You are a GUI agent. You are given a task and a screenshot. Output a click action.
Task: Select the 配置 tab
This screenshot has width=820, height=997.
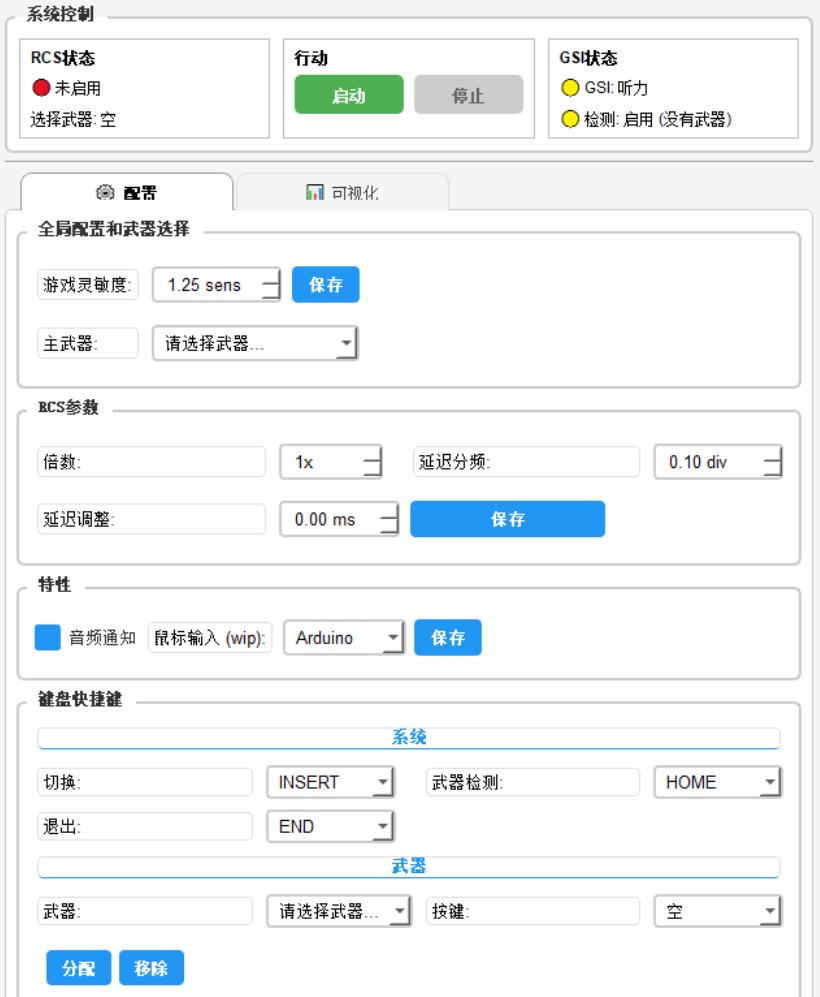pos(127,190)
